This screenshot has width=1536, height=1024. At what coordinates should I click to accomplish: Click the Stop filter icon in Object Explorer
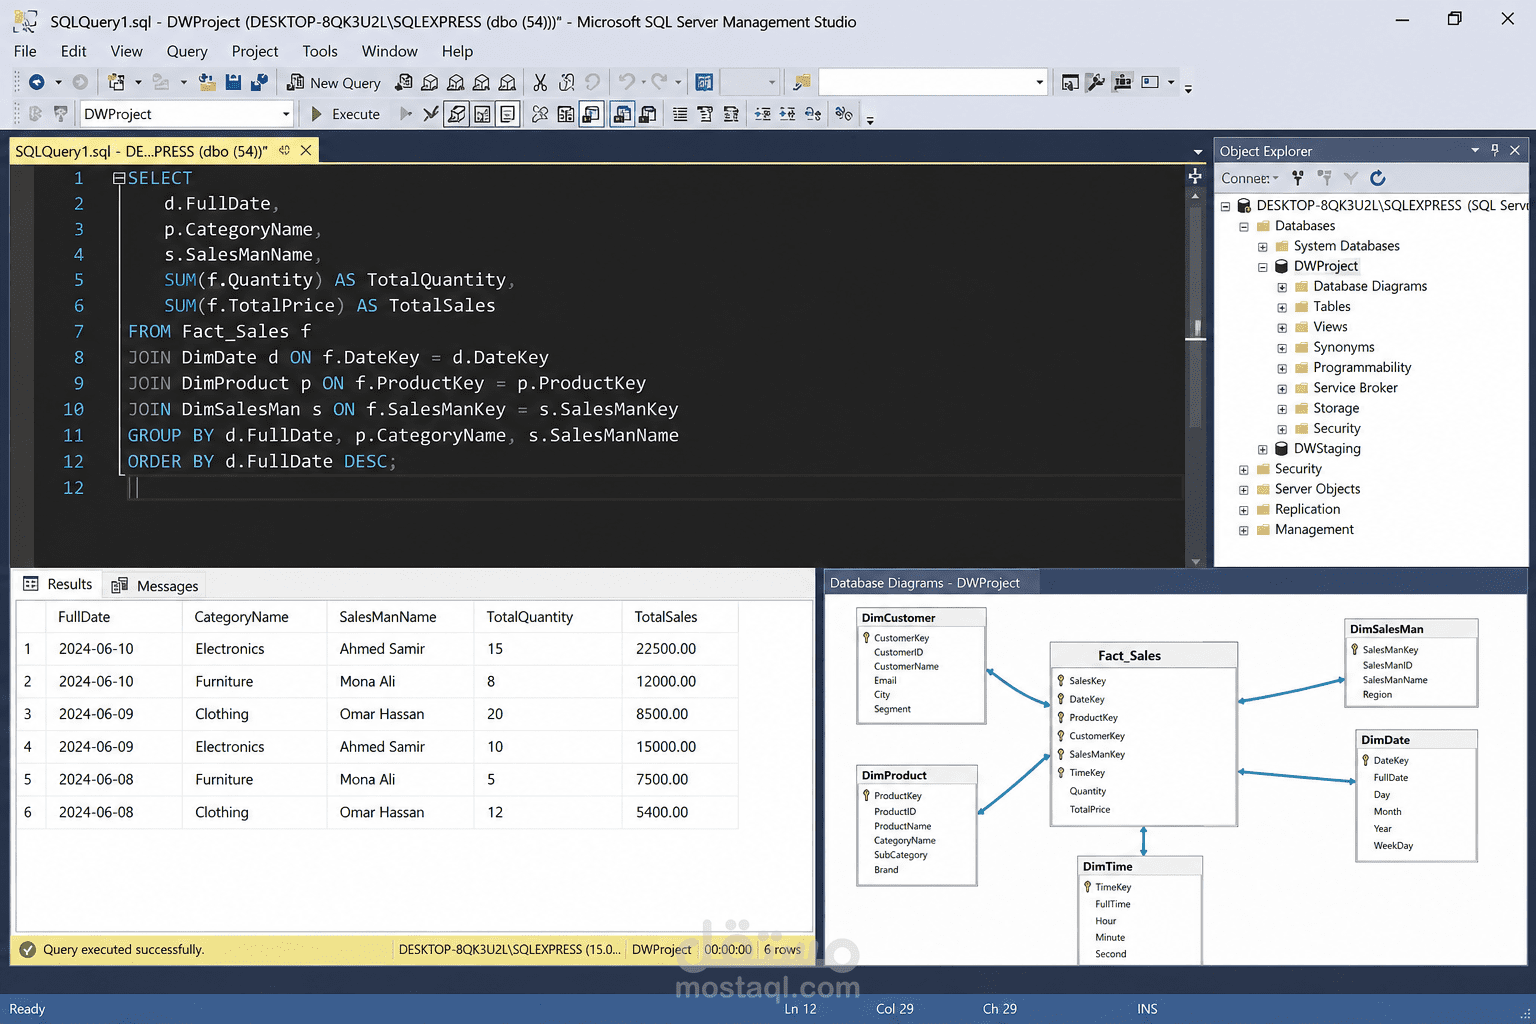point(1324,178)
